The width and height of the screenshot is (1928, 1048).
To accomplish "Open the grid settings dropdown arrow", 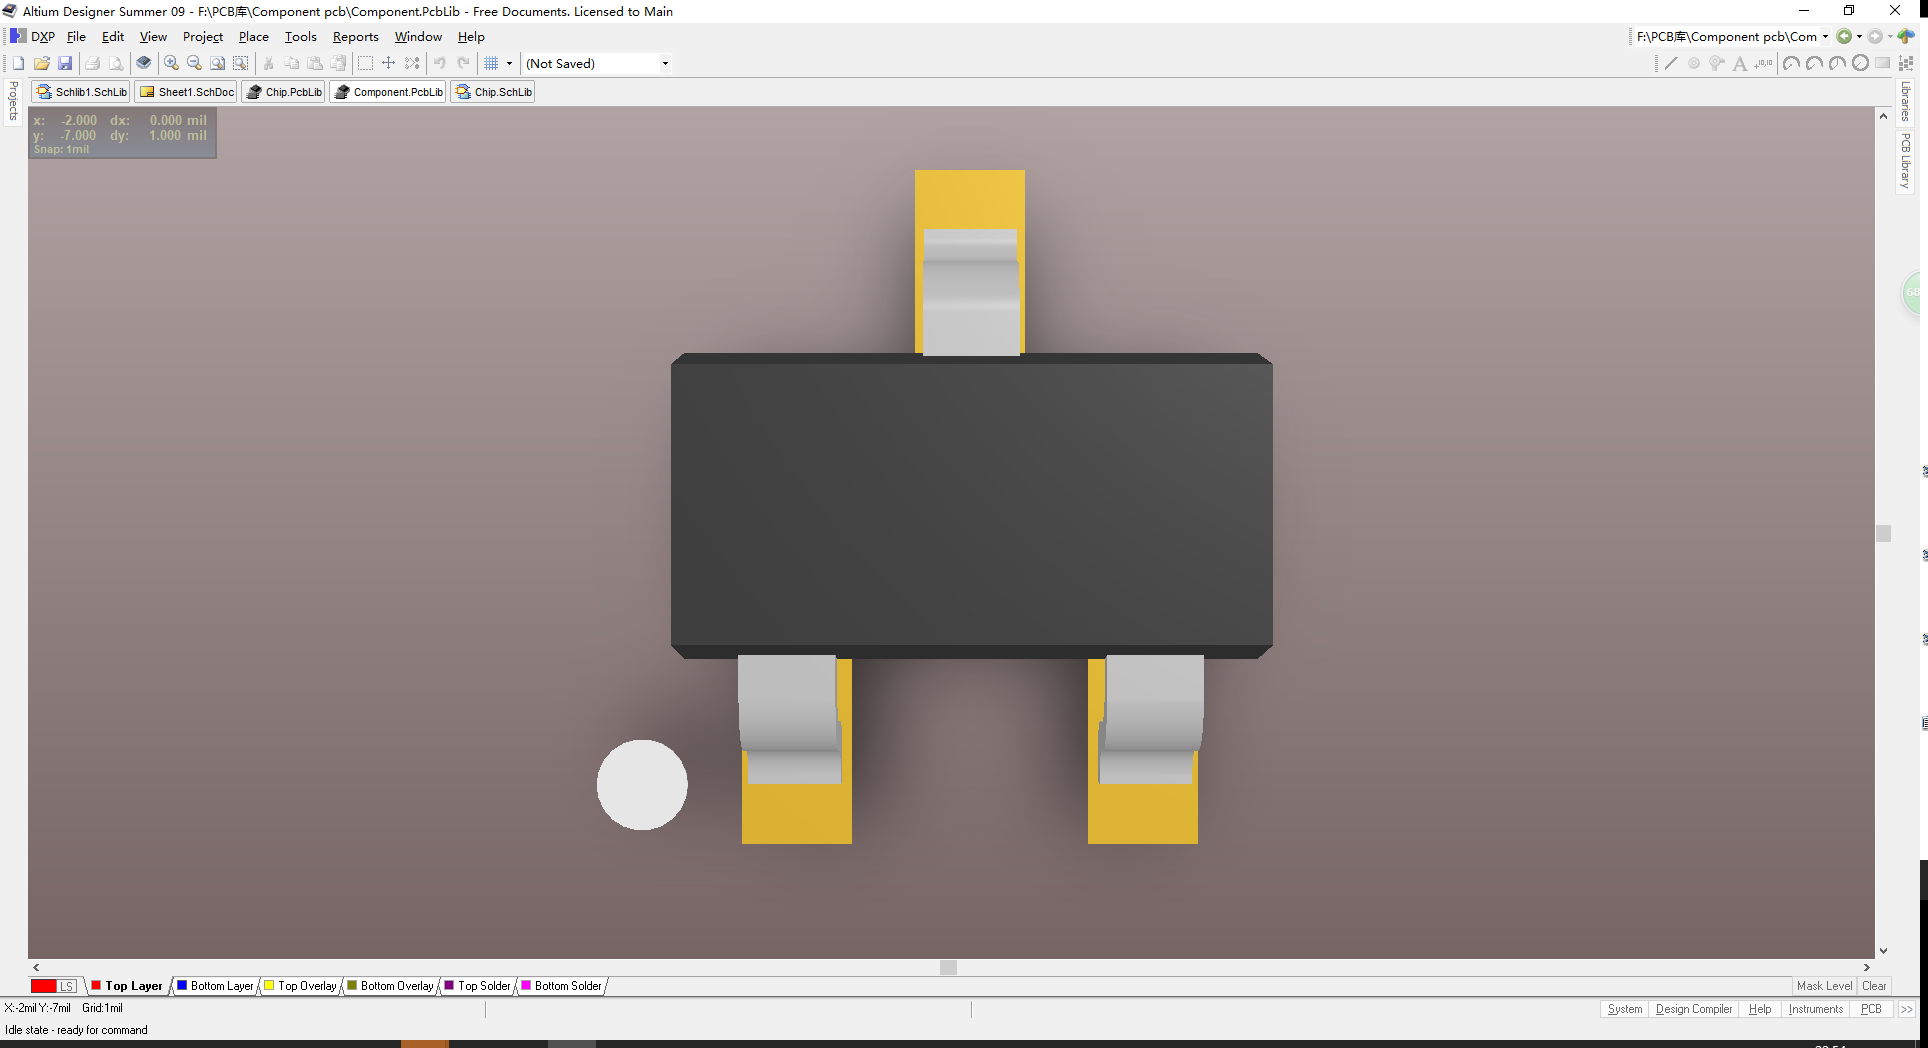I will point(509,63).
